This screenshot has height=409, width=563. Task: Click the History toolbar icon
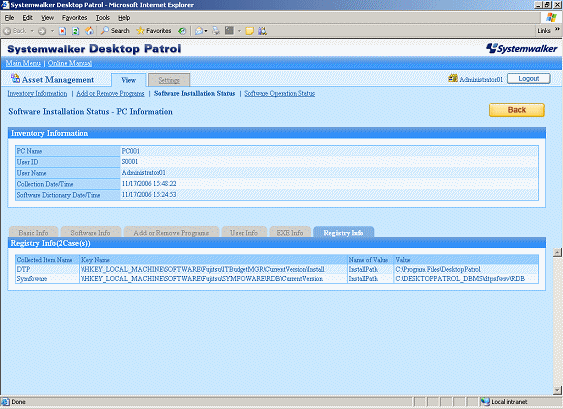pyautogui.click(x=182, y=31)
